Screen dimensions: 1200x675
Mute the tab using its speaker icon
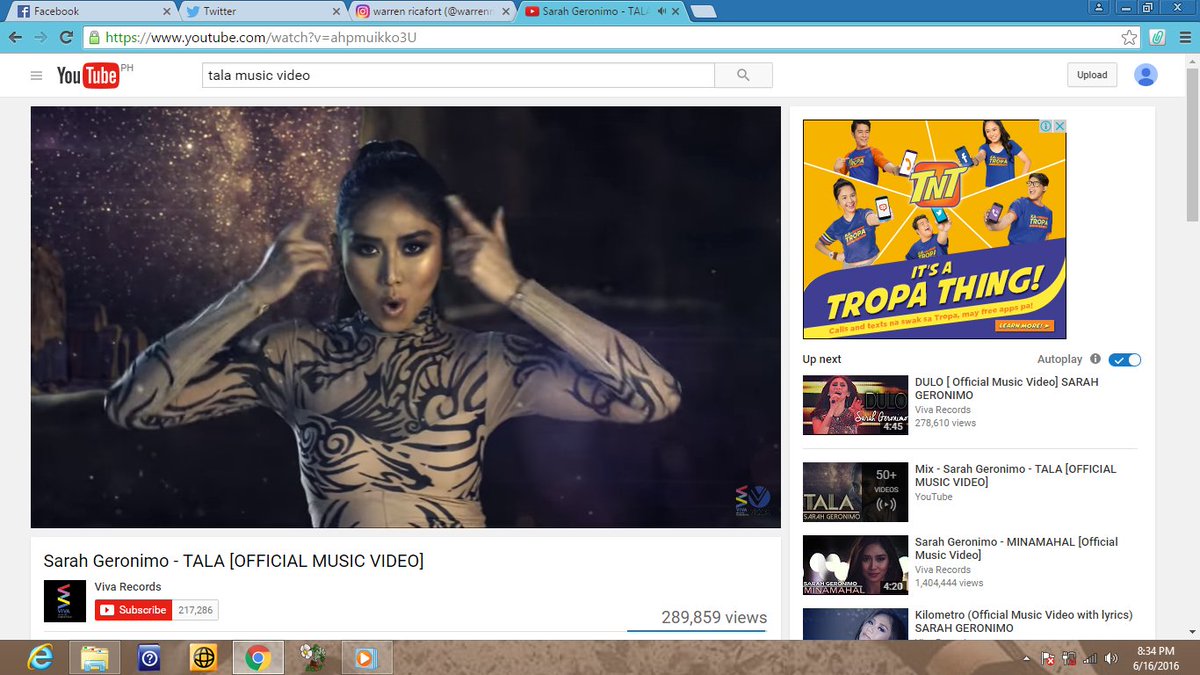pyautogui.click(x=662, y=11)
